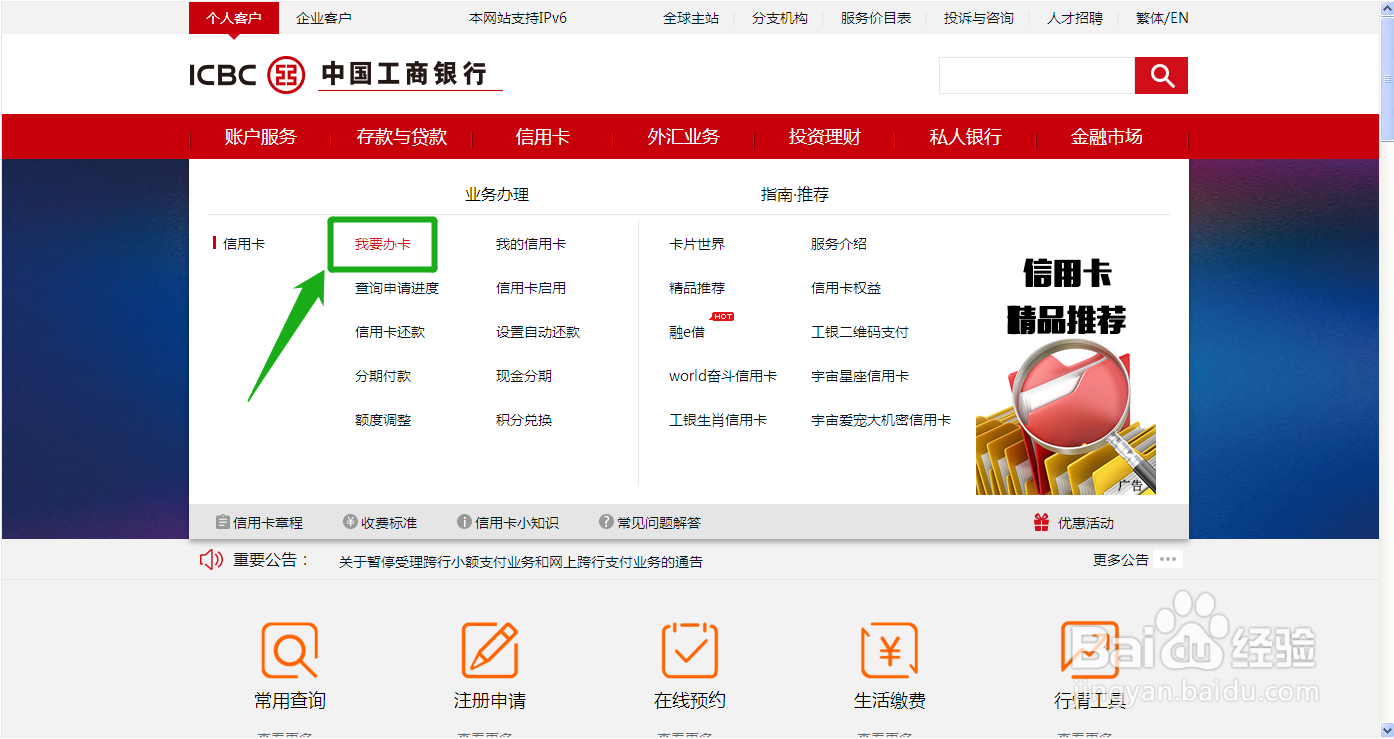Viewport: 1394px width, 739px height.
Task: Click the speaker announcement icon
Action: pyautogui.click(x=211, y=560)
